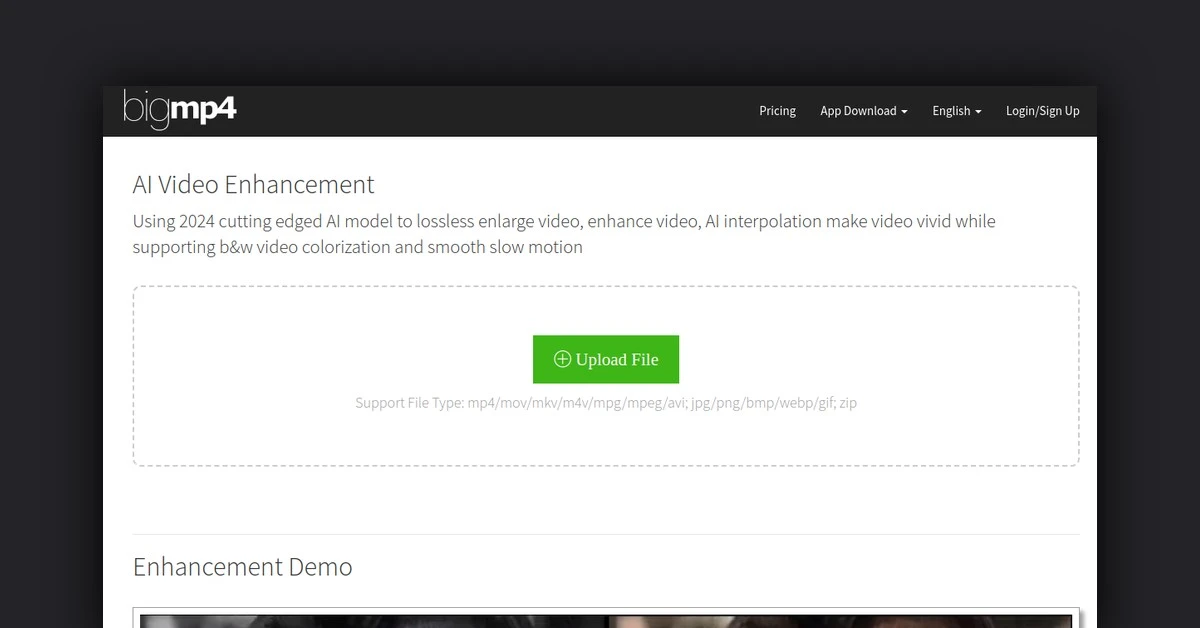Click the Support File Type text line
Image resolution: width=1200 pixels, height=628 pixels.
pos(605,403)
